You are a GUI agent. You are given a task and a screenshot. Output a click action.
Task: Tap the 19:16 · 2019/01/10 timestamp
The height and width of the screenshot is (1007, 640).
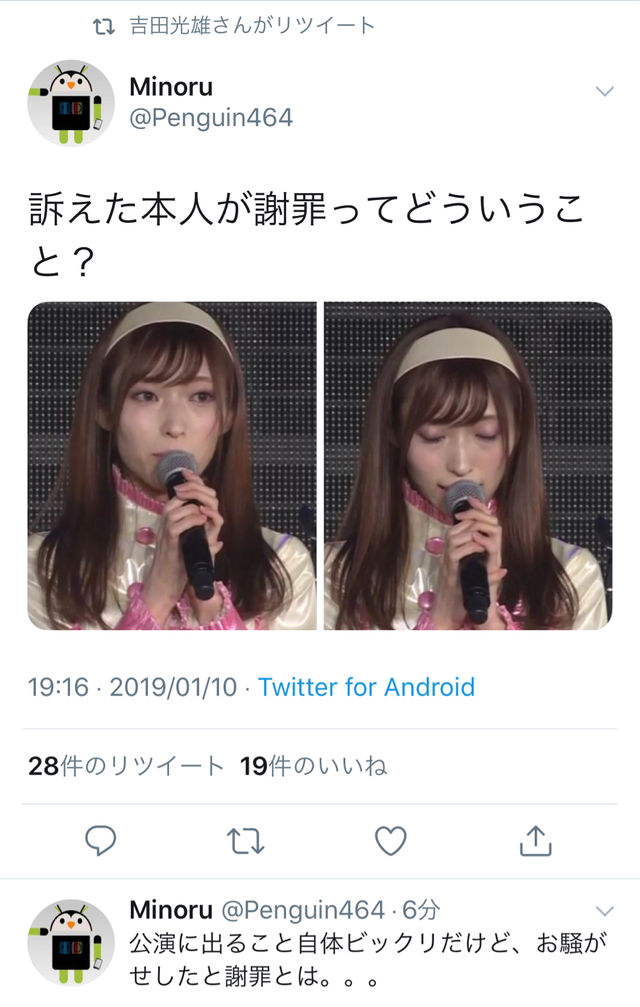point(132,687)
